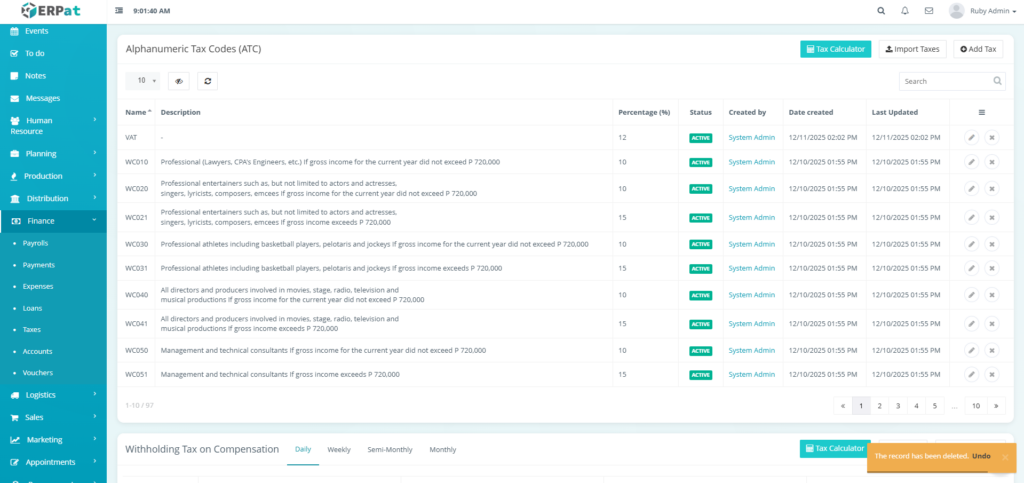Click the Search input field
The image size is (1024, 483).
click(943, 81)
